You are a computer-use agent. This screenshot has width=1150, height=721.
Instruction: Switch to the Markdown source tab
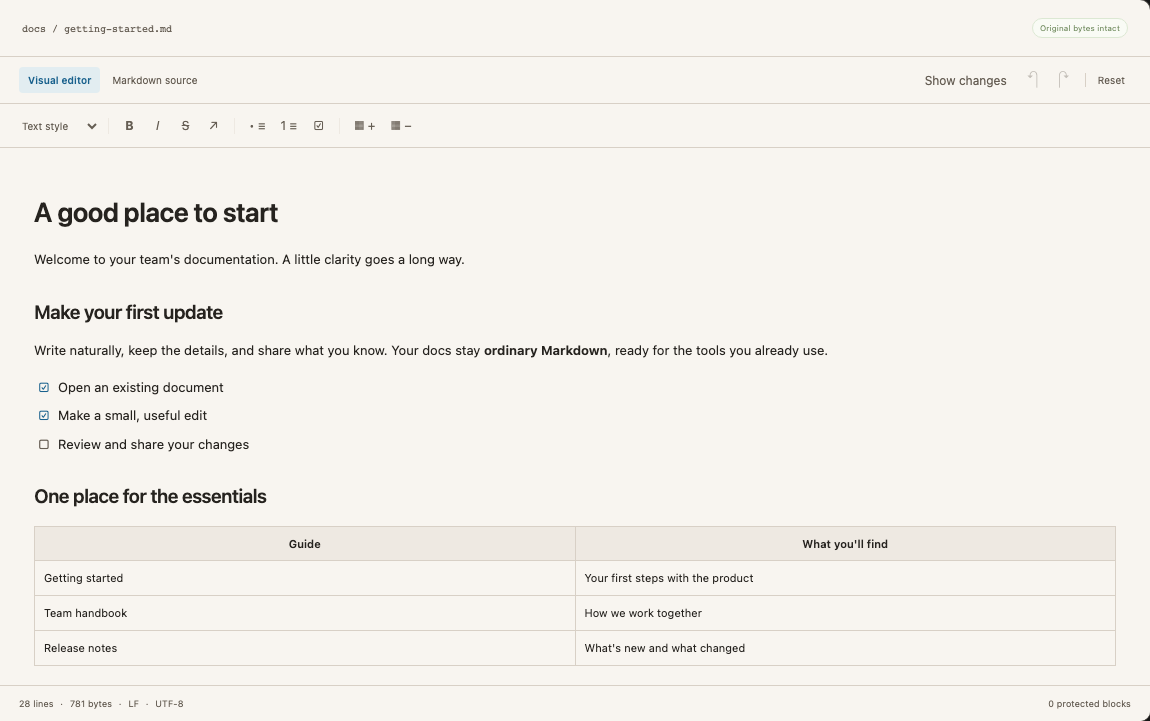click(155, 81)
